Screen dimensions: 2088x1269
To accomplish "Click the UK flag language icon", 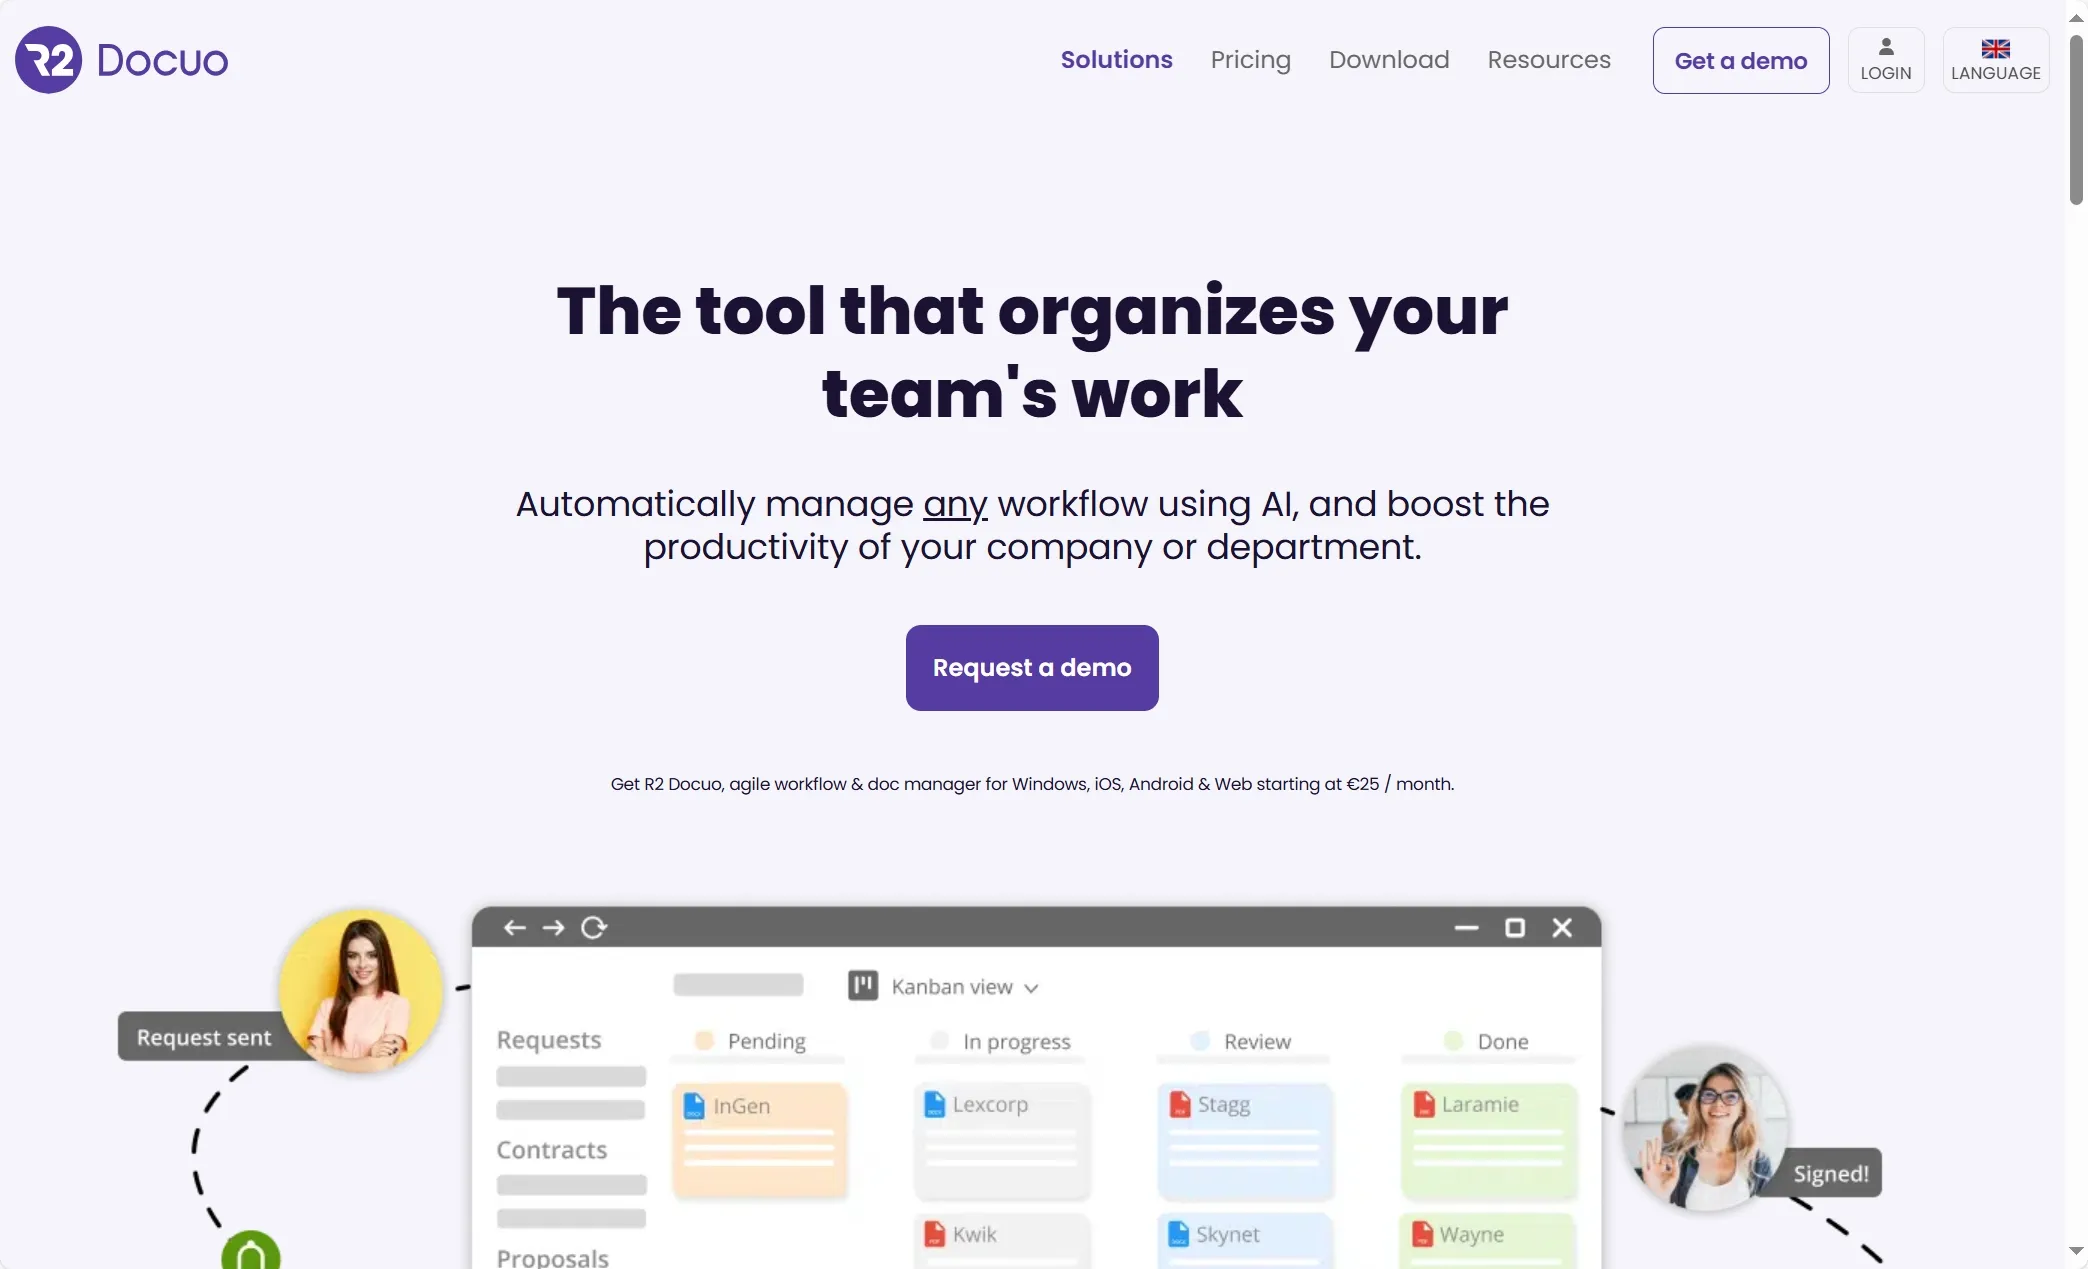I will (1996, 48).
